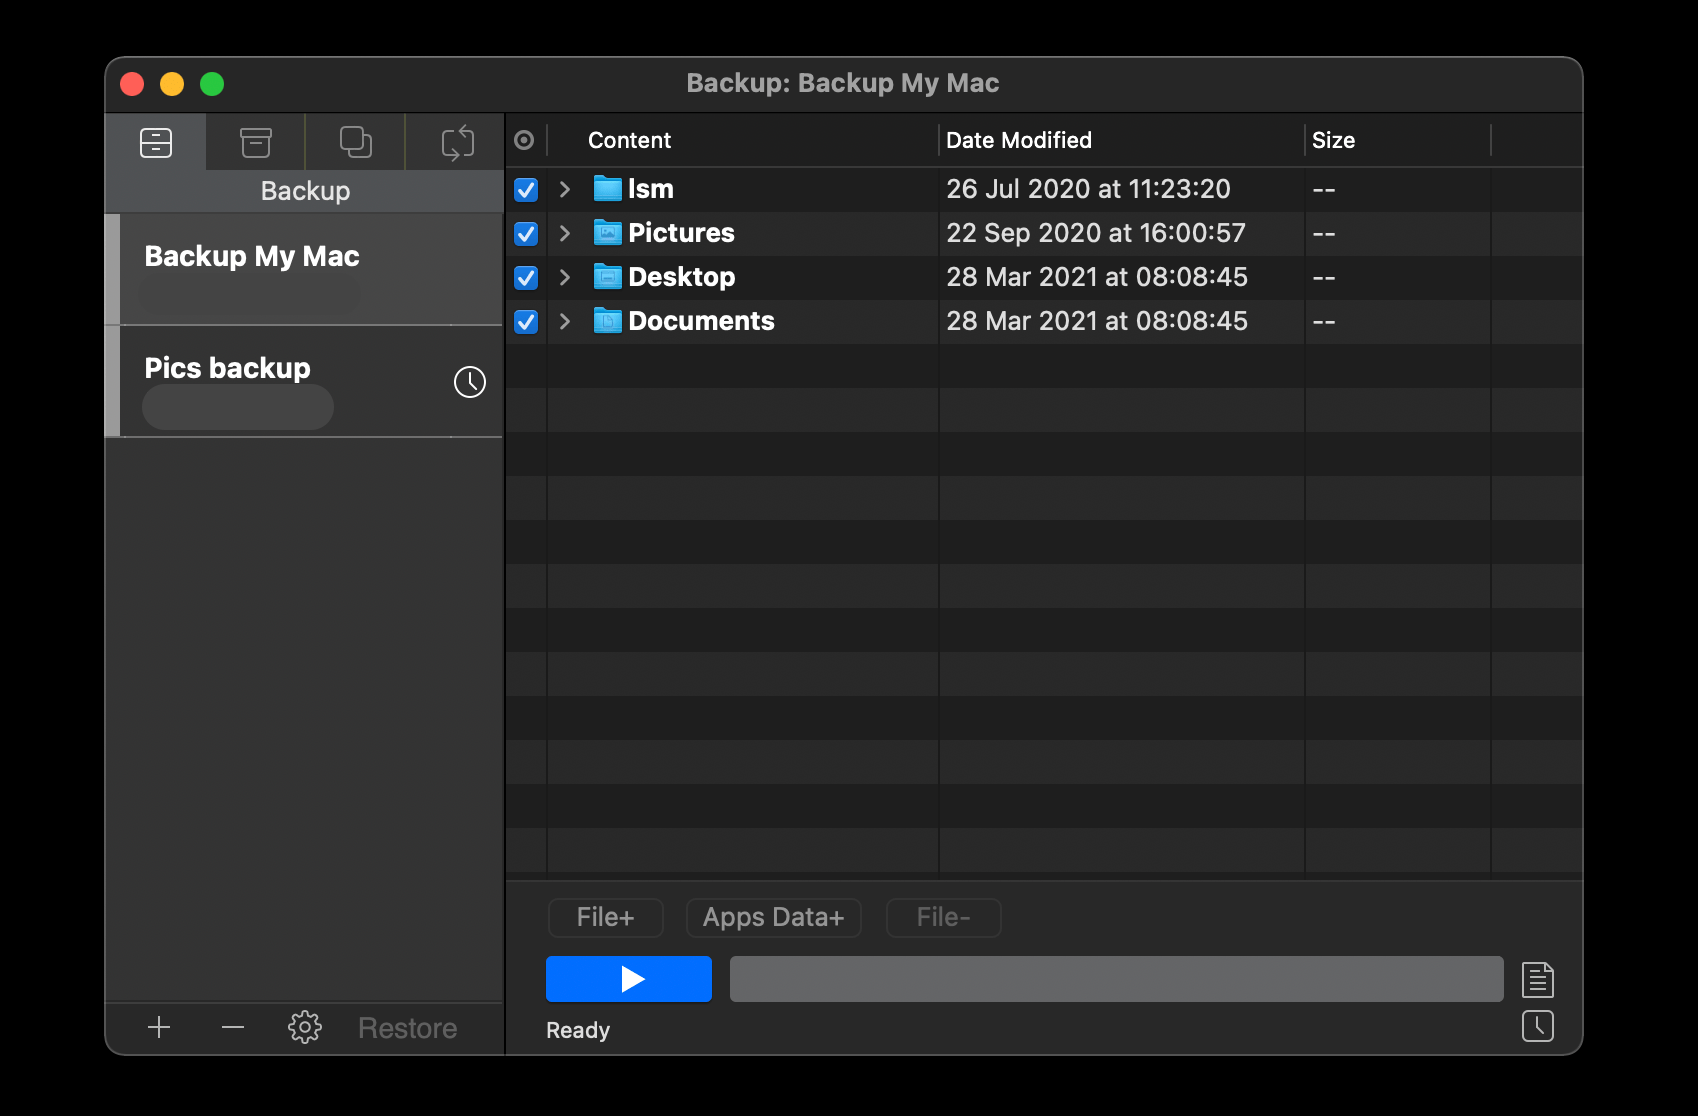The image size is (1698, 1116).
Task: Open the log document icon near progress bar
Action: tap(1538, 980)
